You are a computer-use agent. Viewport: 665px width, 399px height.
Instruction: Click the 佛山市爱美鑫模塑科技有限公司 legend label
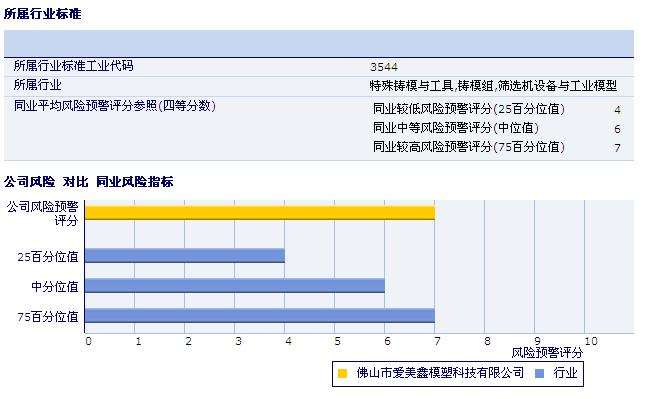click(x=440, y=373)
